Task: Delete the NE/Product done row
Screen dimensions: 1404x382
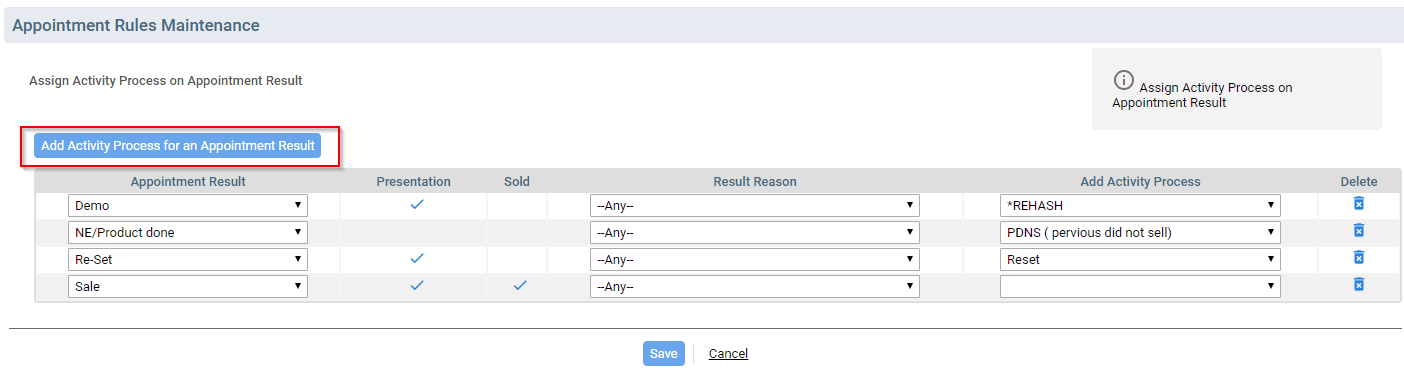Action: [1358, 231]
